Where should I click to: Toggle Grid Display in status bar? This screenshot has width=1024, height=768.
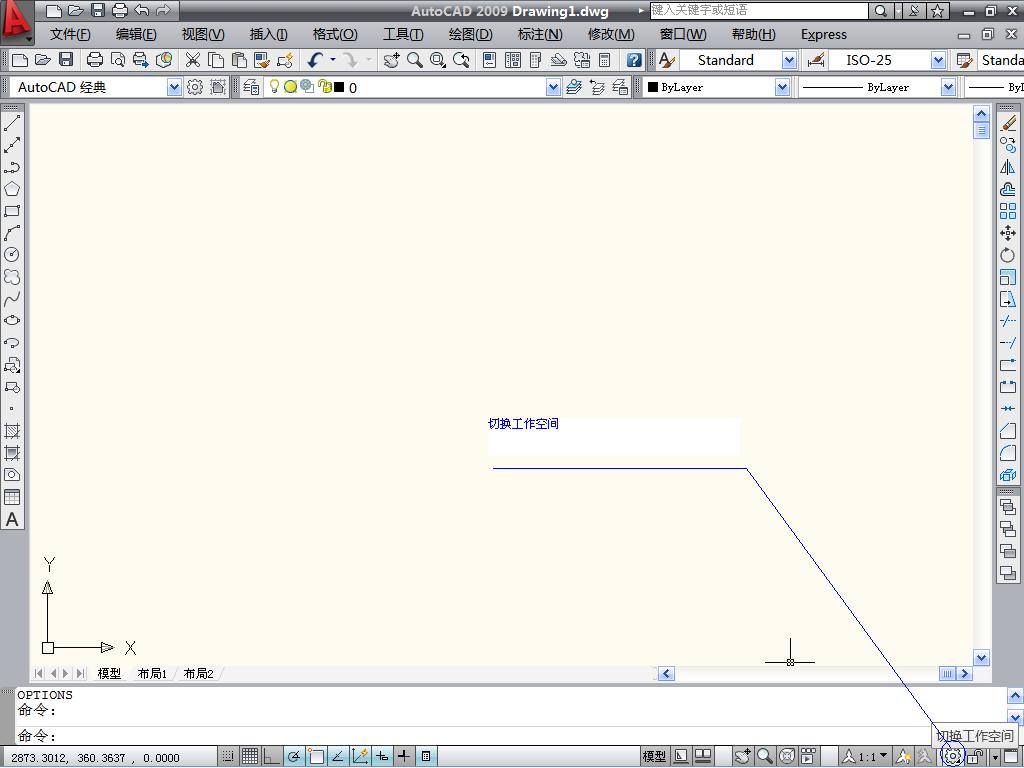pyautogui.click(x=250, y=756)
